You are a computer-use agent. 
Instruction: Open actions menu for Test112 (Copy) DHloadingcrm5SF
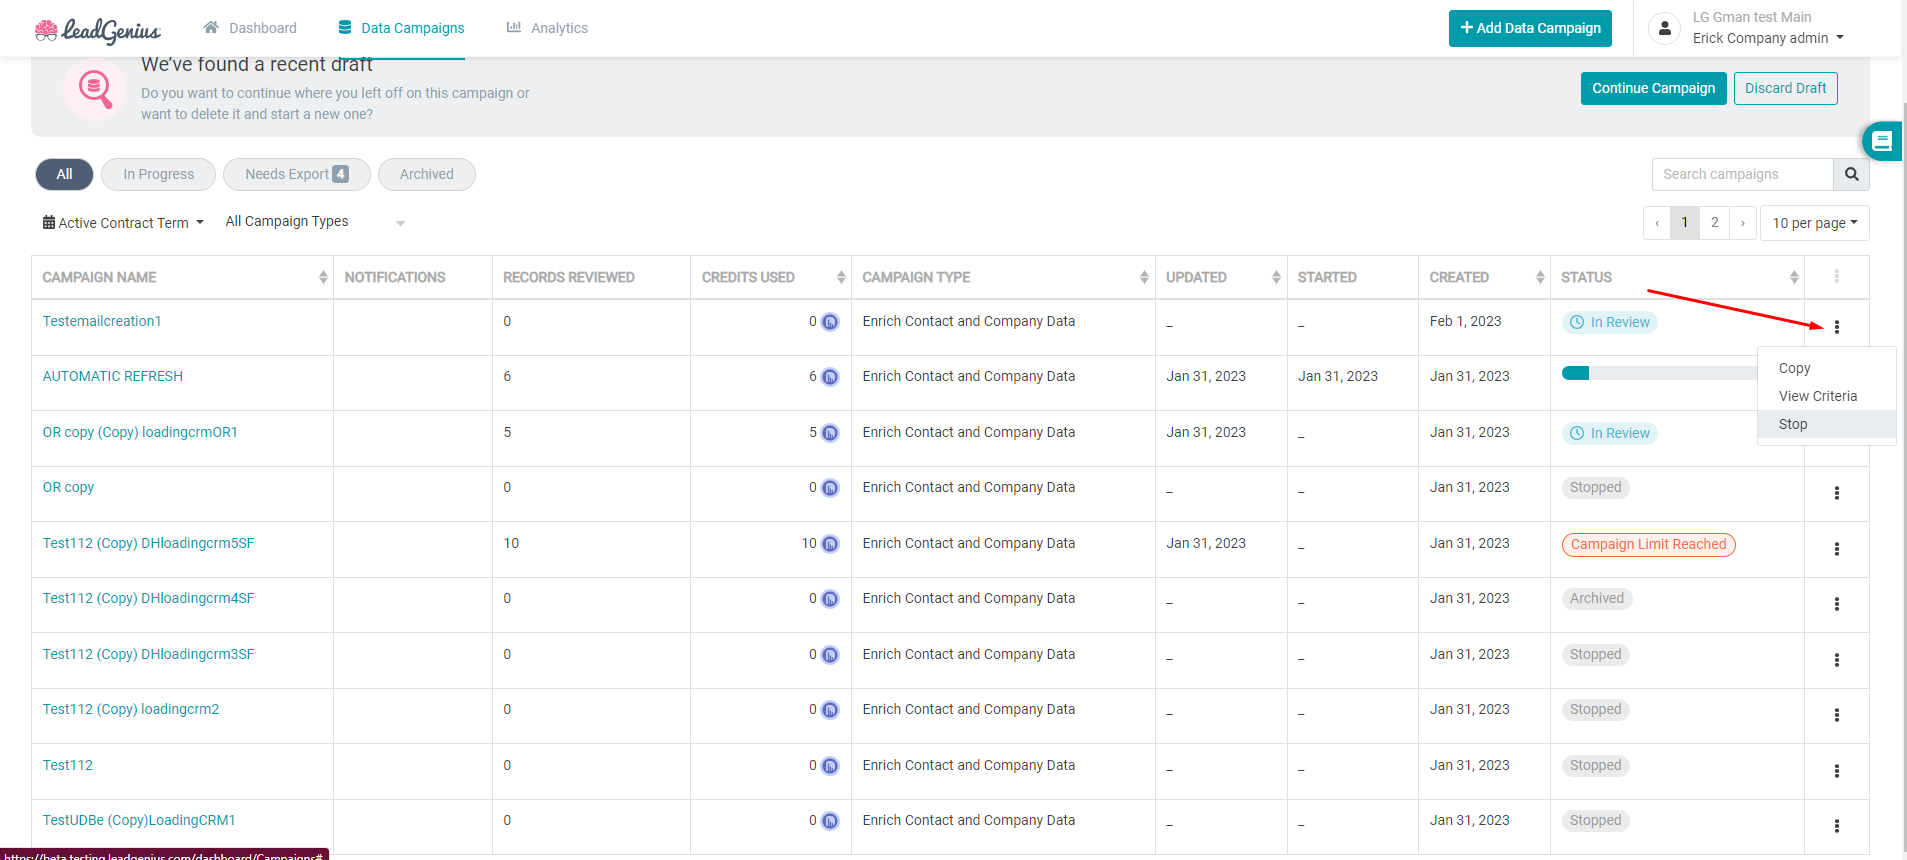pos(1836,549)
